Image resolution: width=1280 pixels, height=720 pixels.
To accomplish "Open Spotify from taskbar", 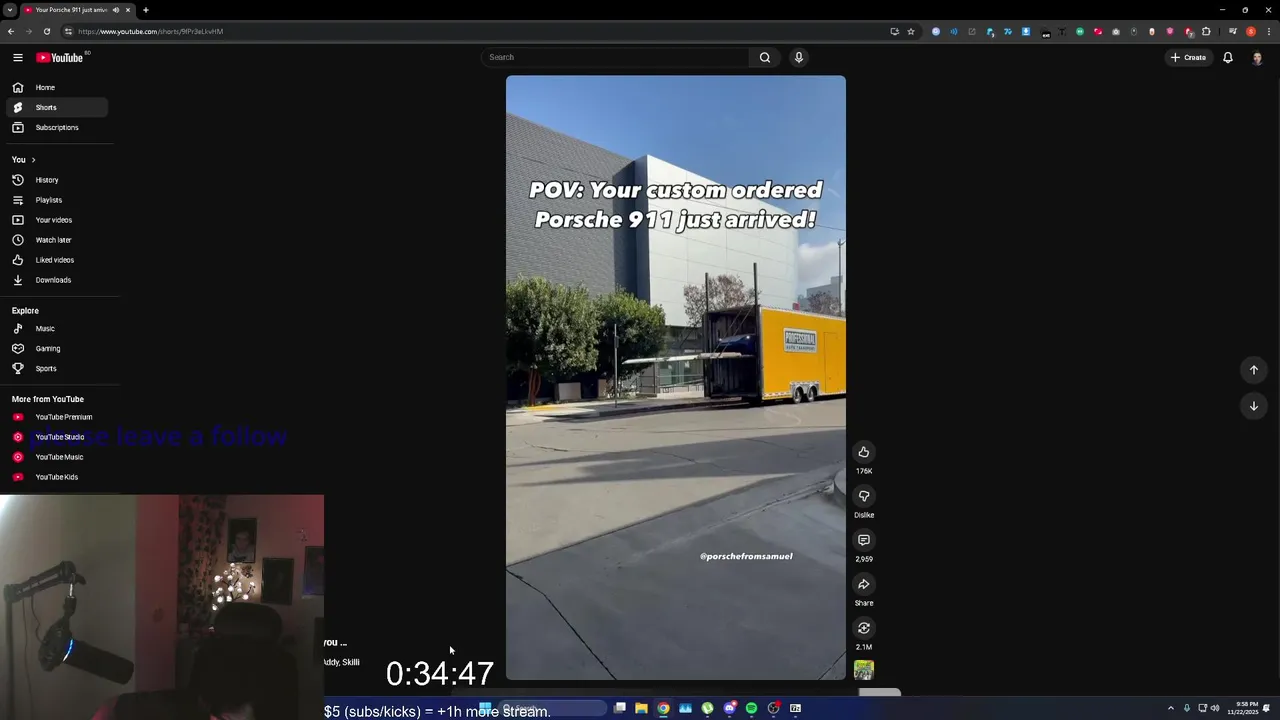I will point(751,708).
